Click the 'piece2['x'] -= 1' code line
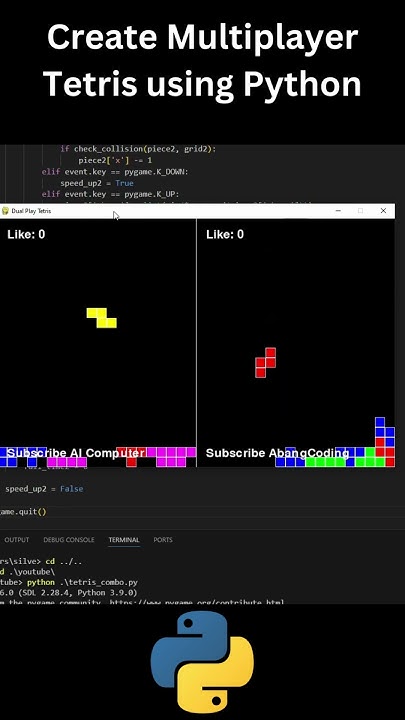Screen dimensions: 405x720 pos(115,161)
